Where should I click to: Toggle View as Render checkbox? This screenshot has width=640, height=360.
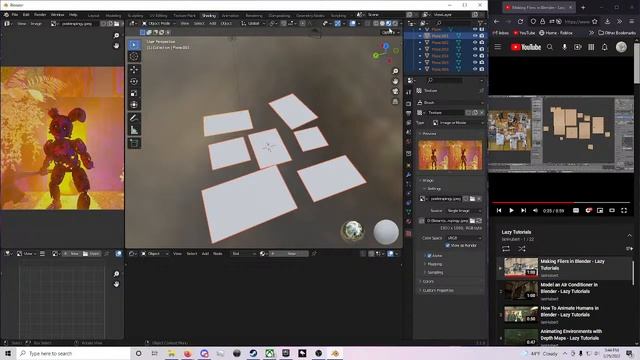tap(447, 245)
